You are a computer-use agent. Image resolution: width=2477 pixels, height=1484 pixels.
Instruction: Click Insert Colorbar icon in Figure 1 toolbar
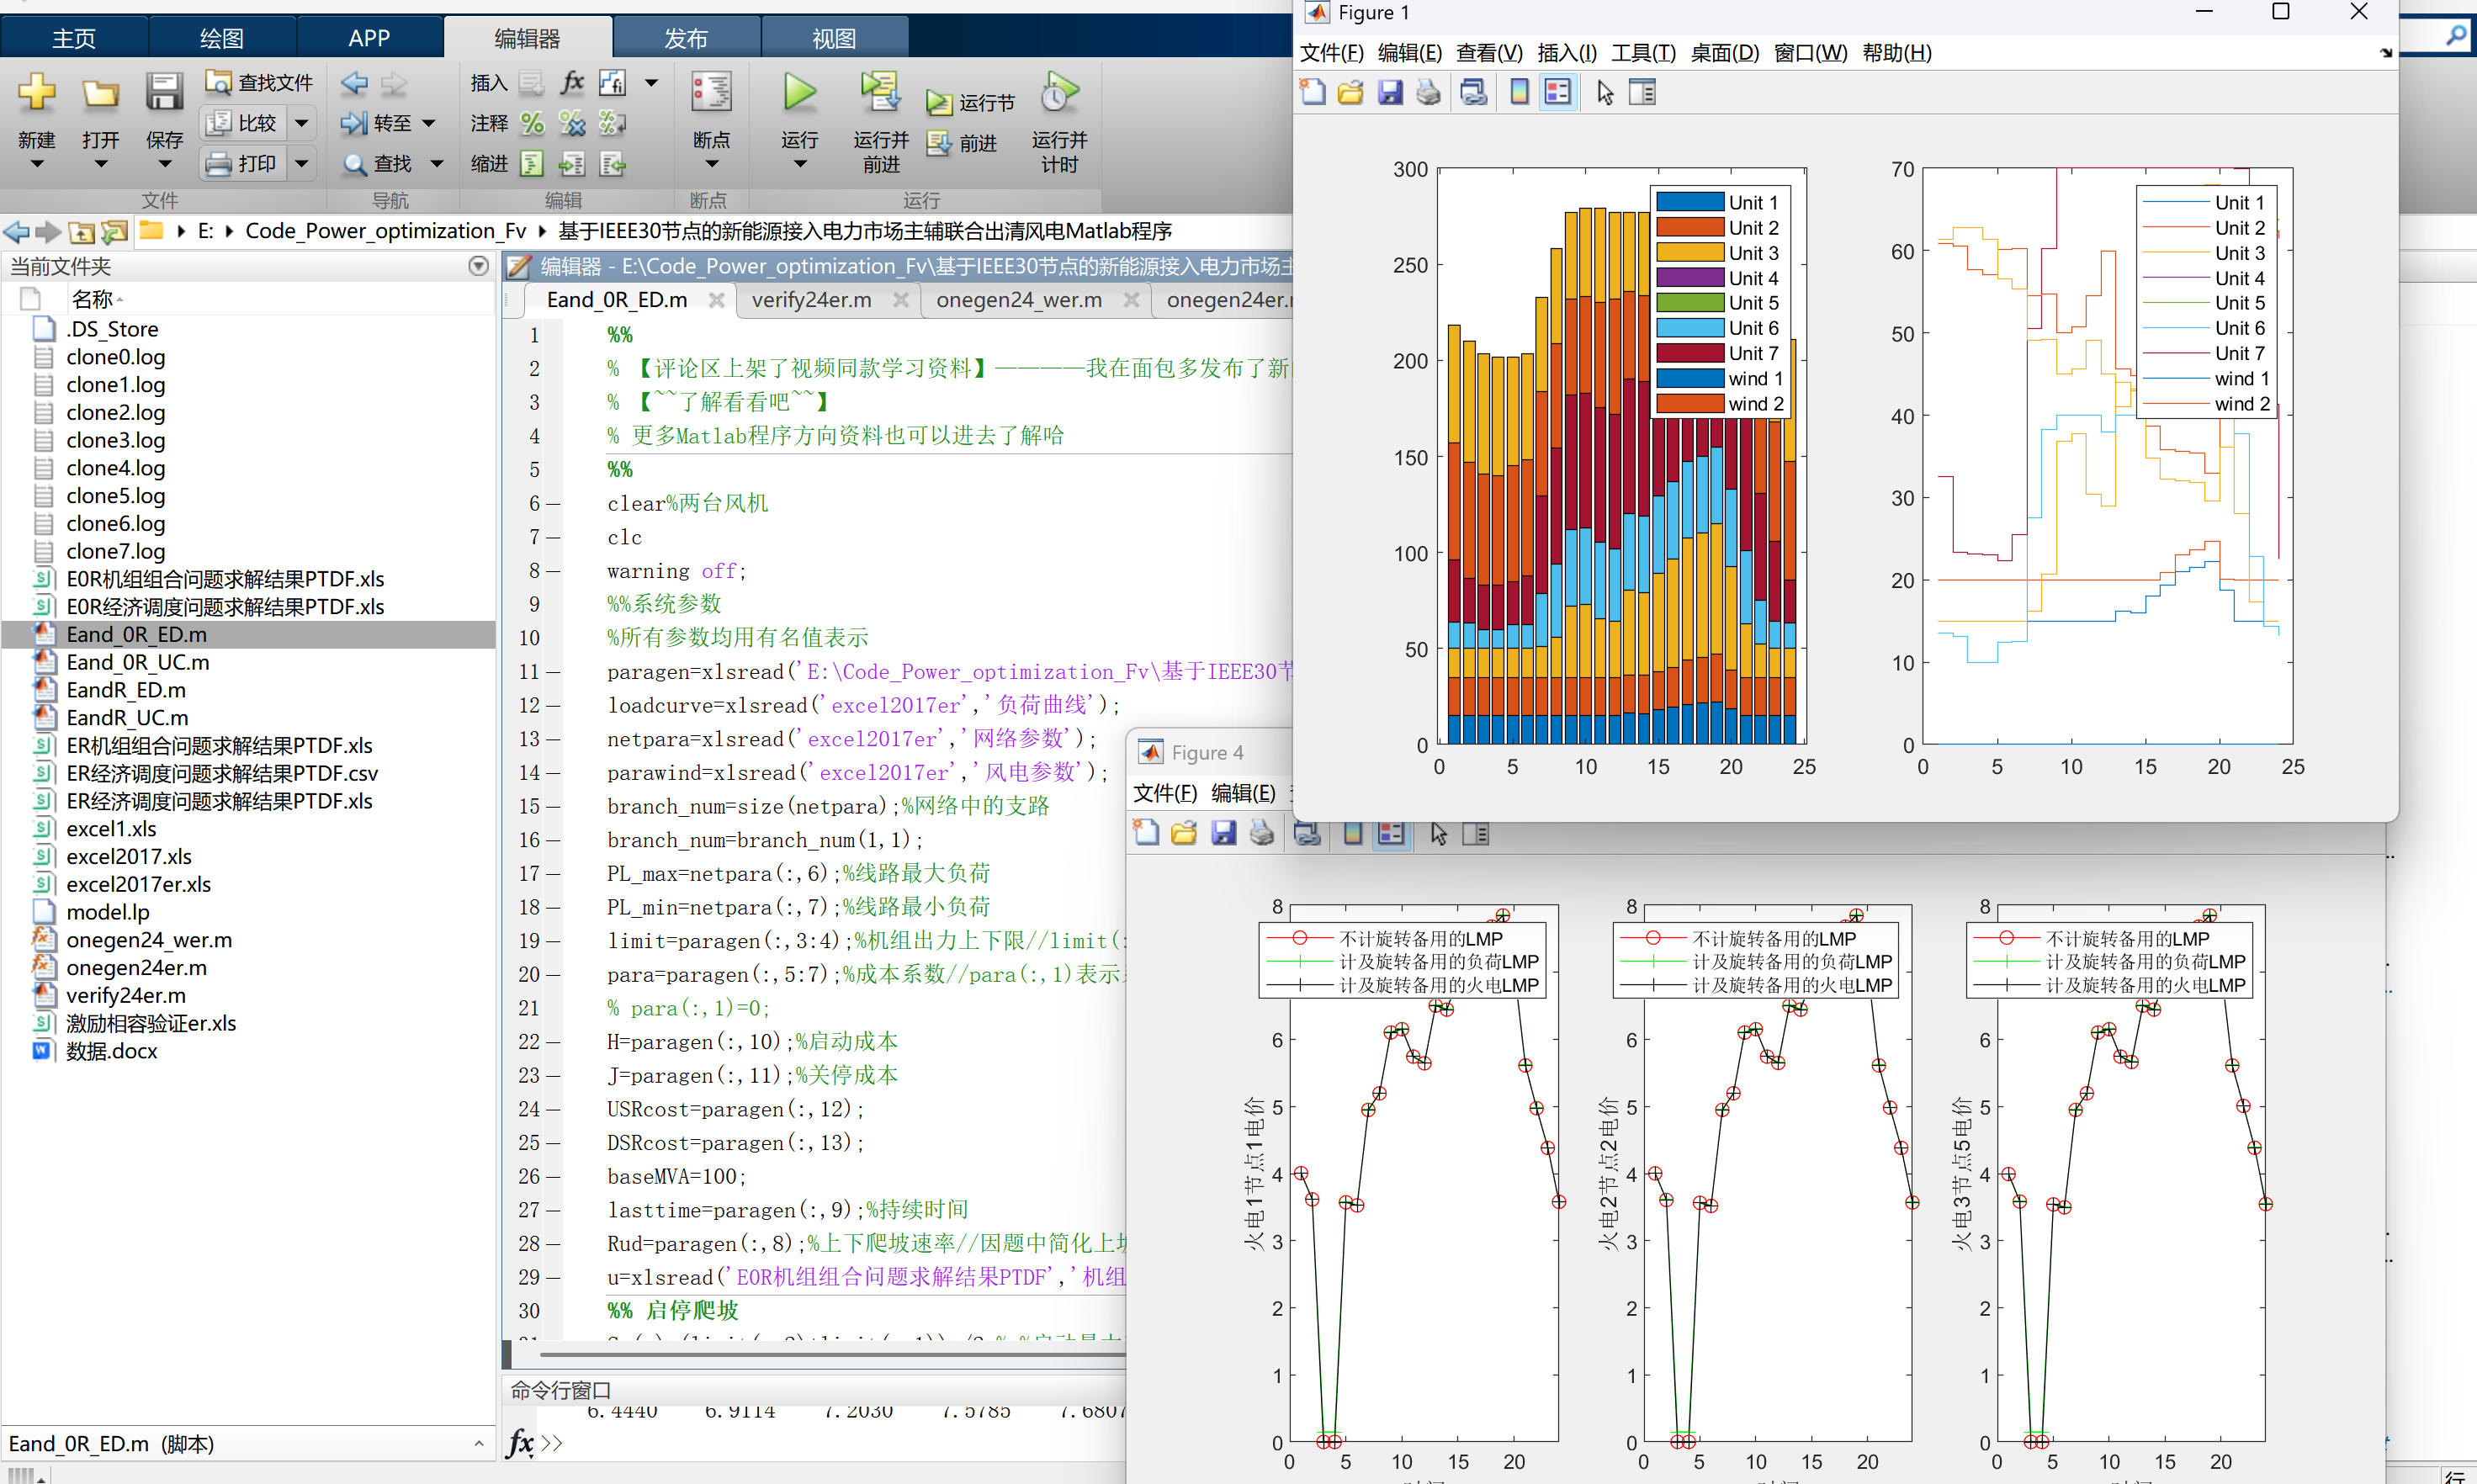[1519, 93]
